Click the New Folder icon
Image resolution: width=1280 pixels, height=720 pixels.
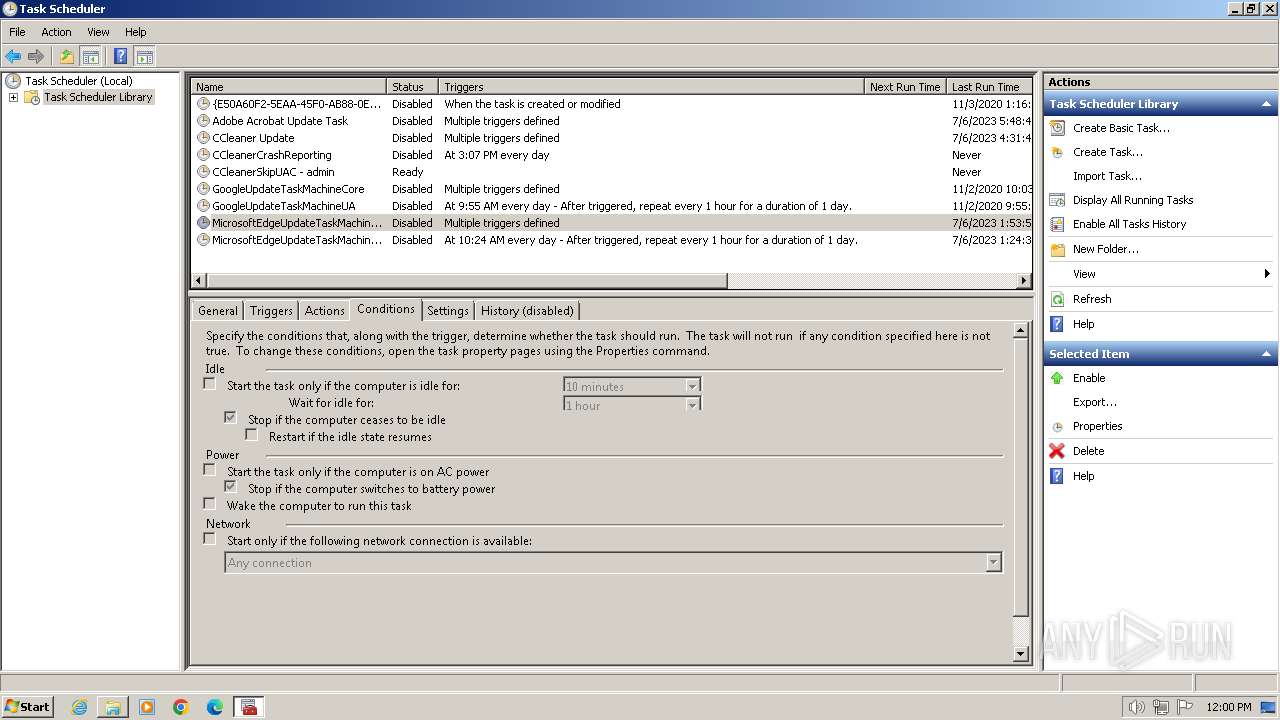tap(1057, 249)
